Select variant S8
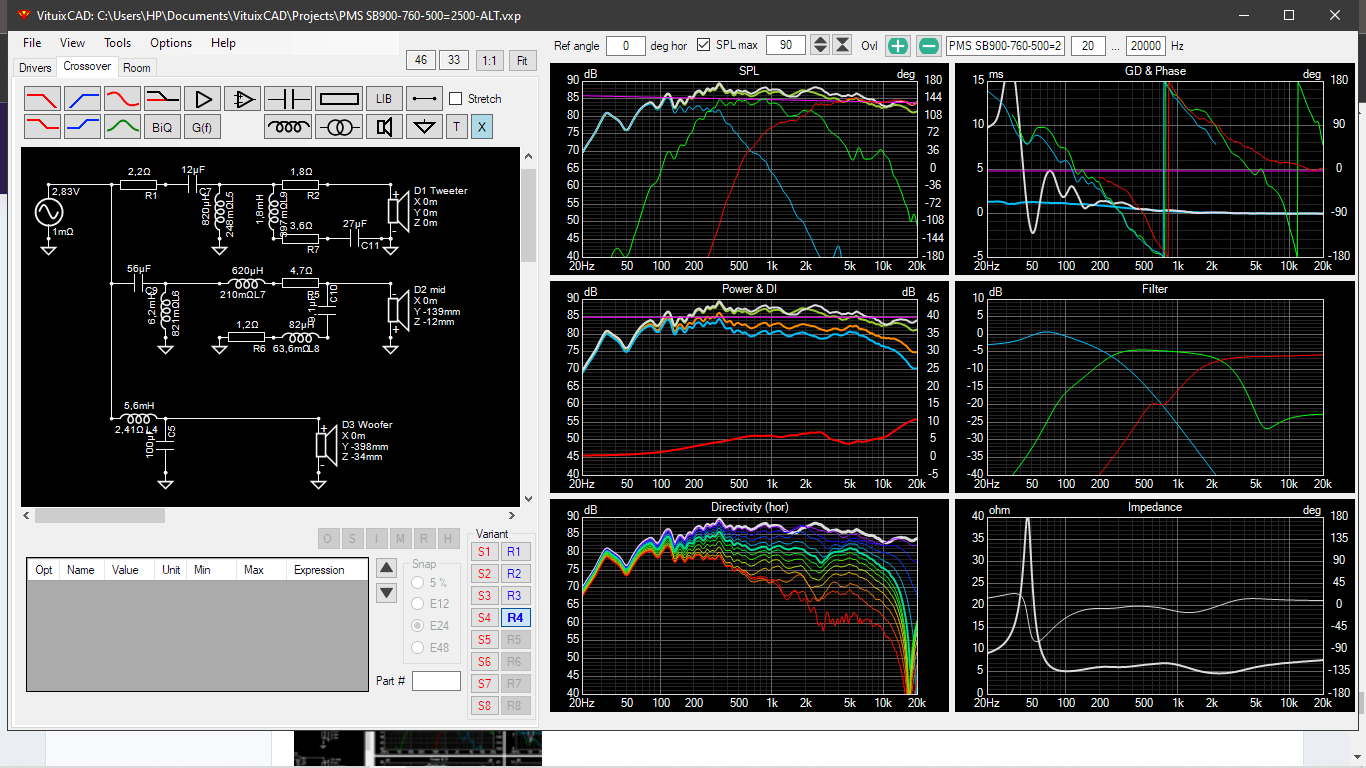 (x=484, y=706)
